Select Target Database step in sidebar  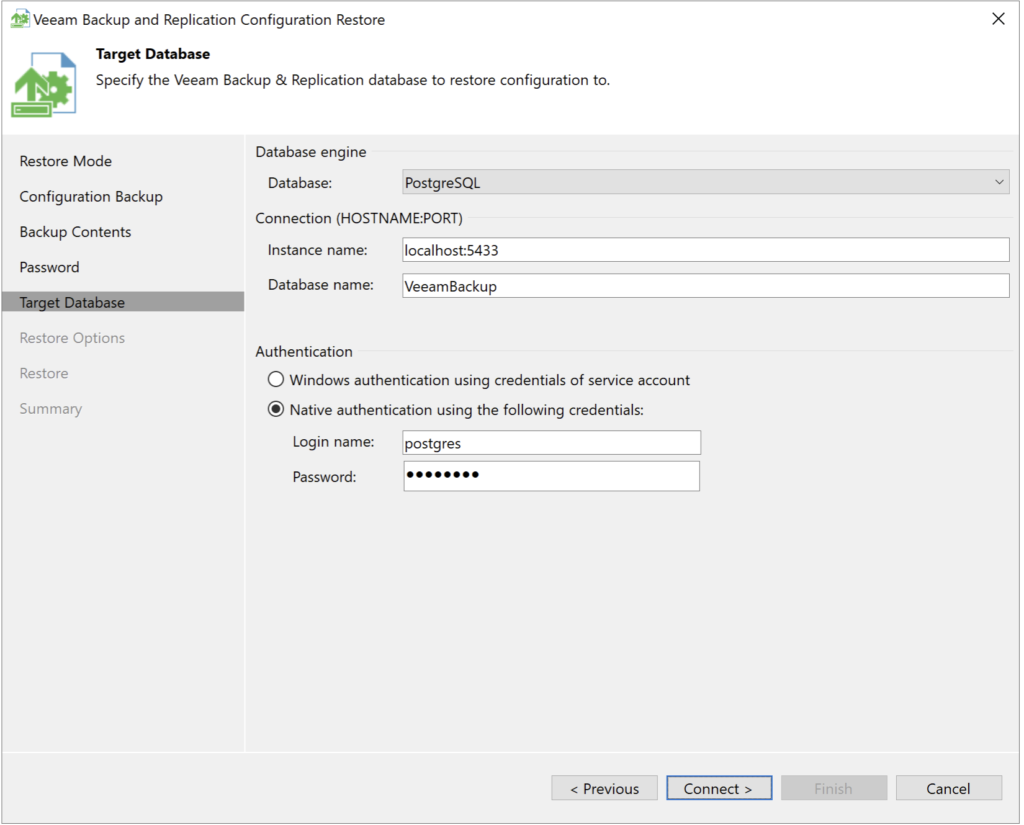123,302
